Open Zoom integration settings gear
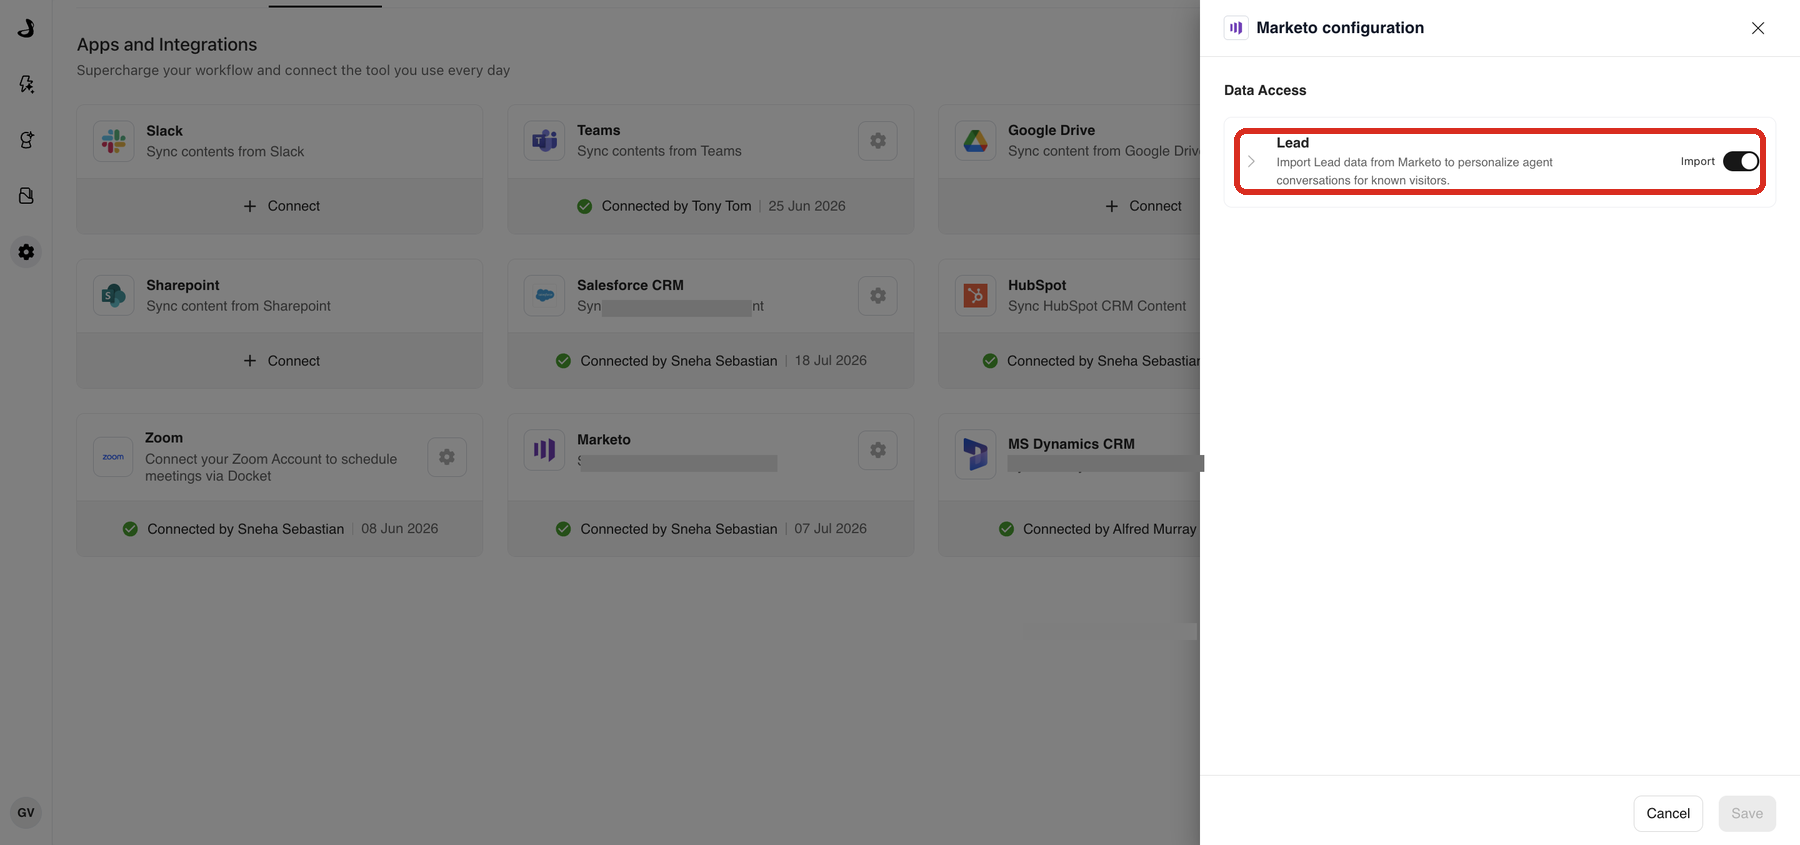Screen dimensions: 1800x845 [447, 457]
